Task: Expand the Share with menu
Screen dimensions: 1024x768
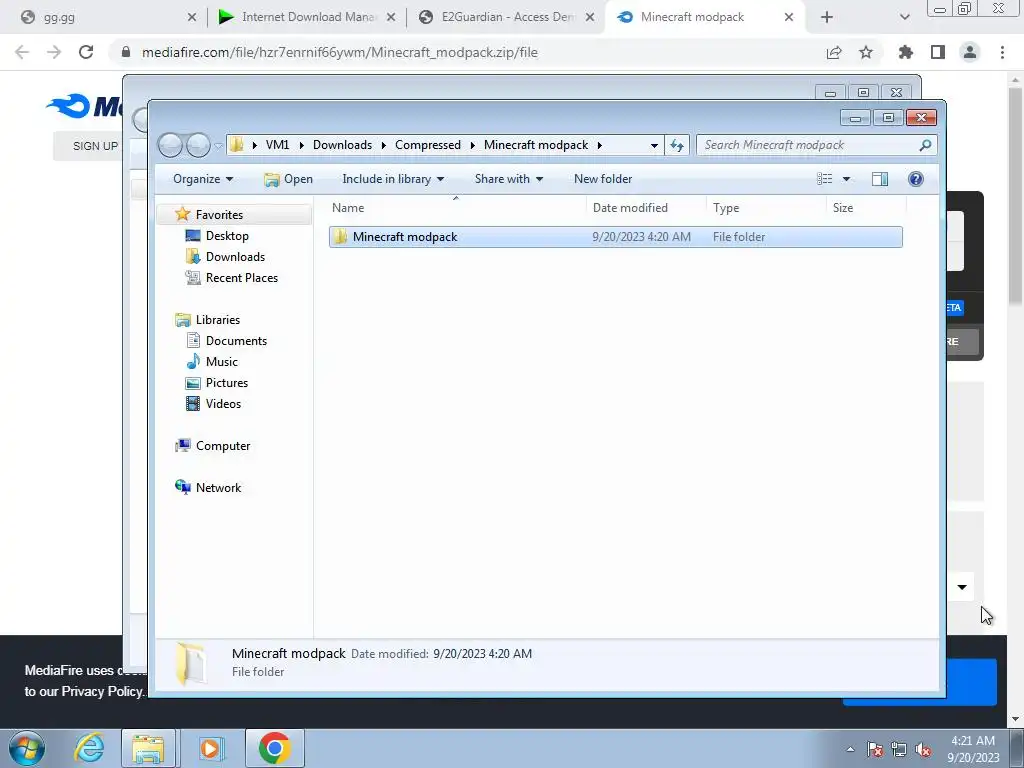Action: click(x=509, y=179)
